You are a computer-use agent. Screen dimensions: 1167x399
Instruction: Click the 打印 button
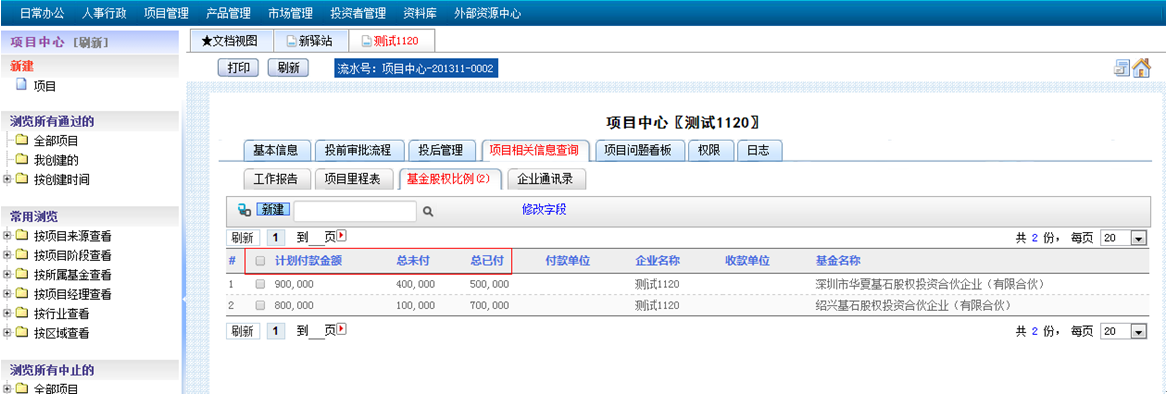click(x=239, y=68)
